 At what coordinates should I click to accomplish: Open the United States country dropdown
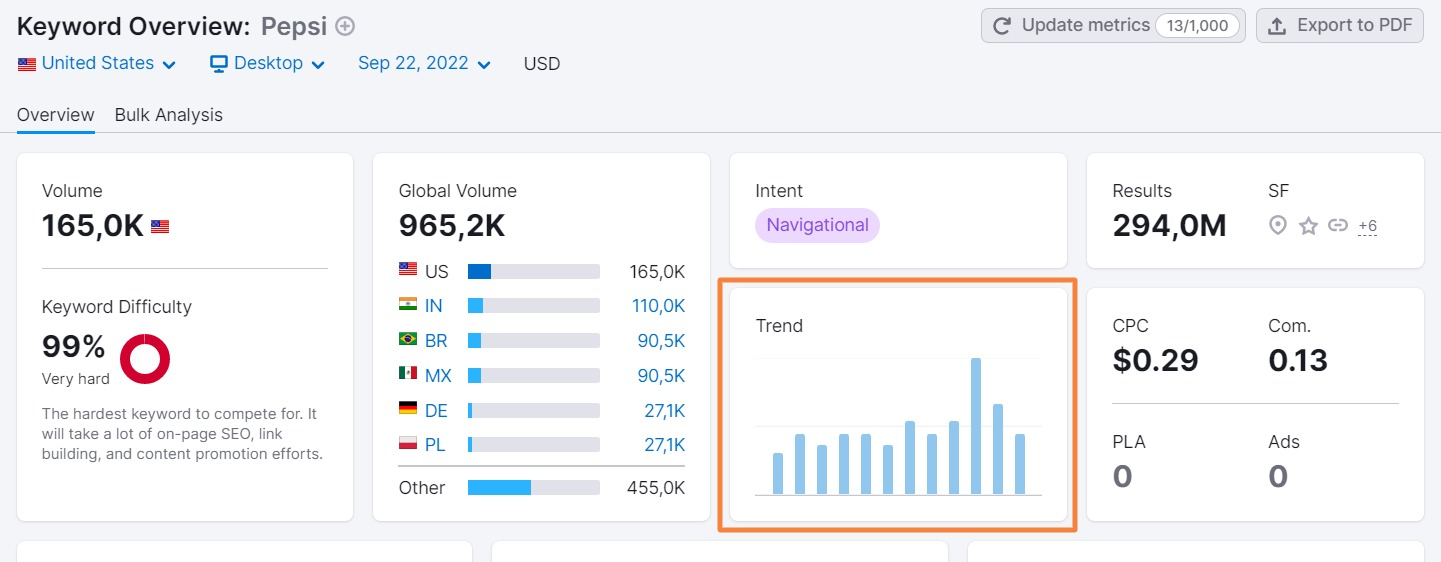click(x=97, y=64)
